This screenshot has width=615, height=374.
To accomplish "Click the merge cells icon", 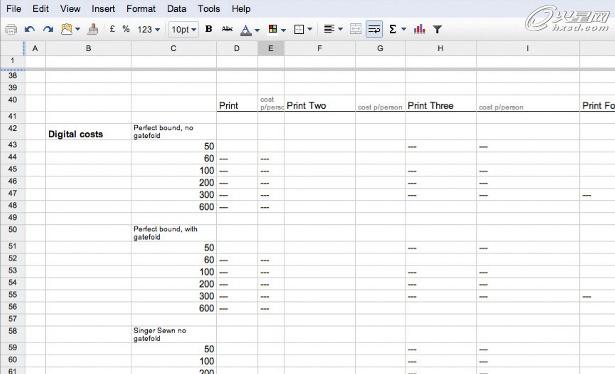I will [x=355, y=29].
